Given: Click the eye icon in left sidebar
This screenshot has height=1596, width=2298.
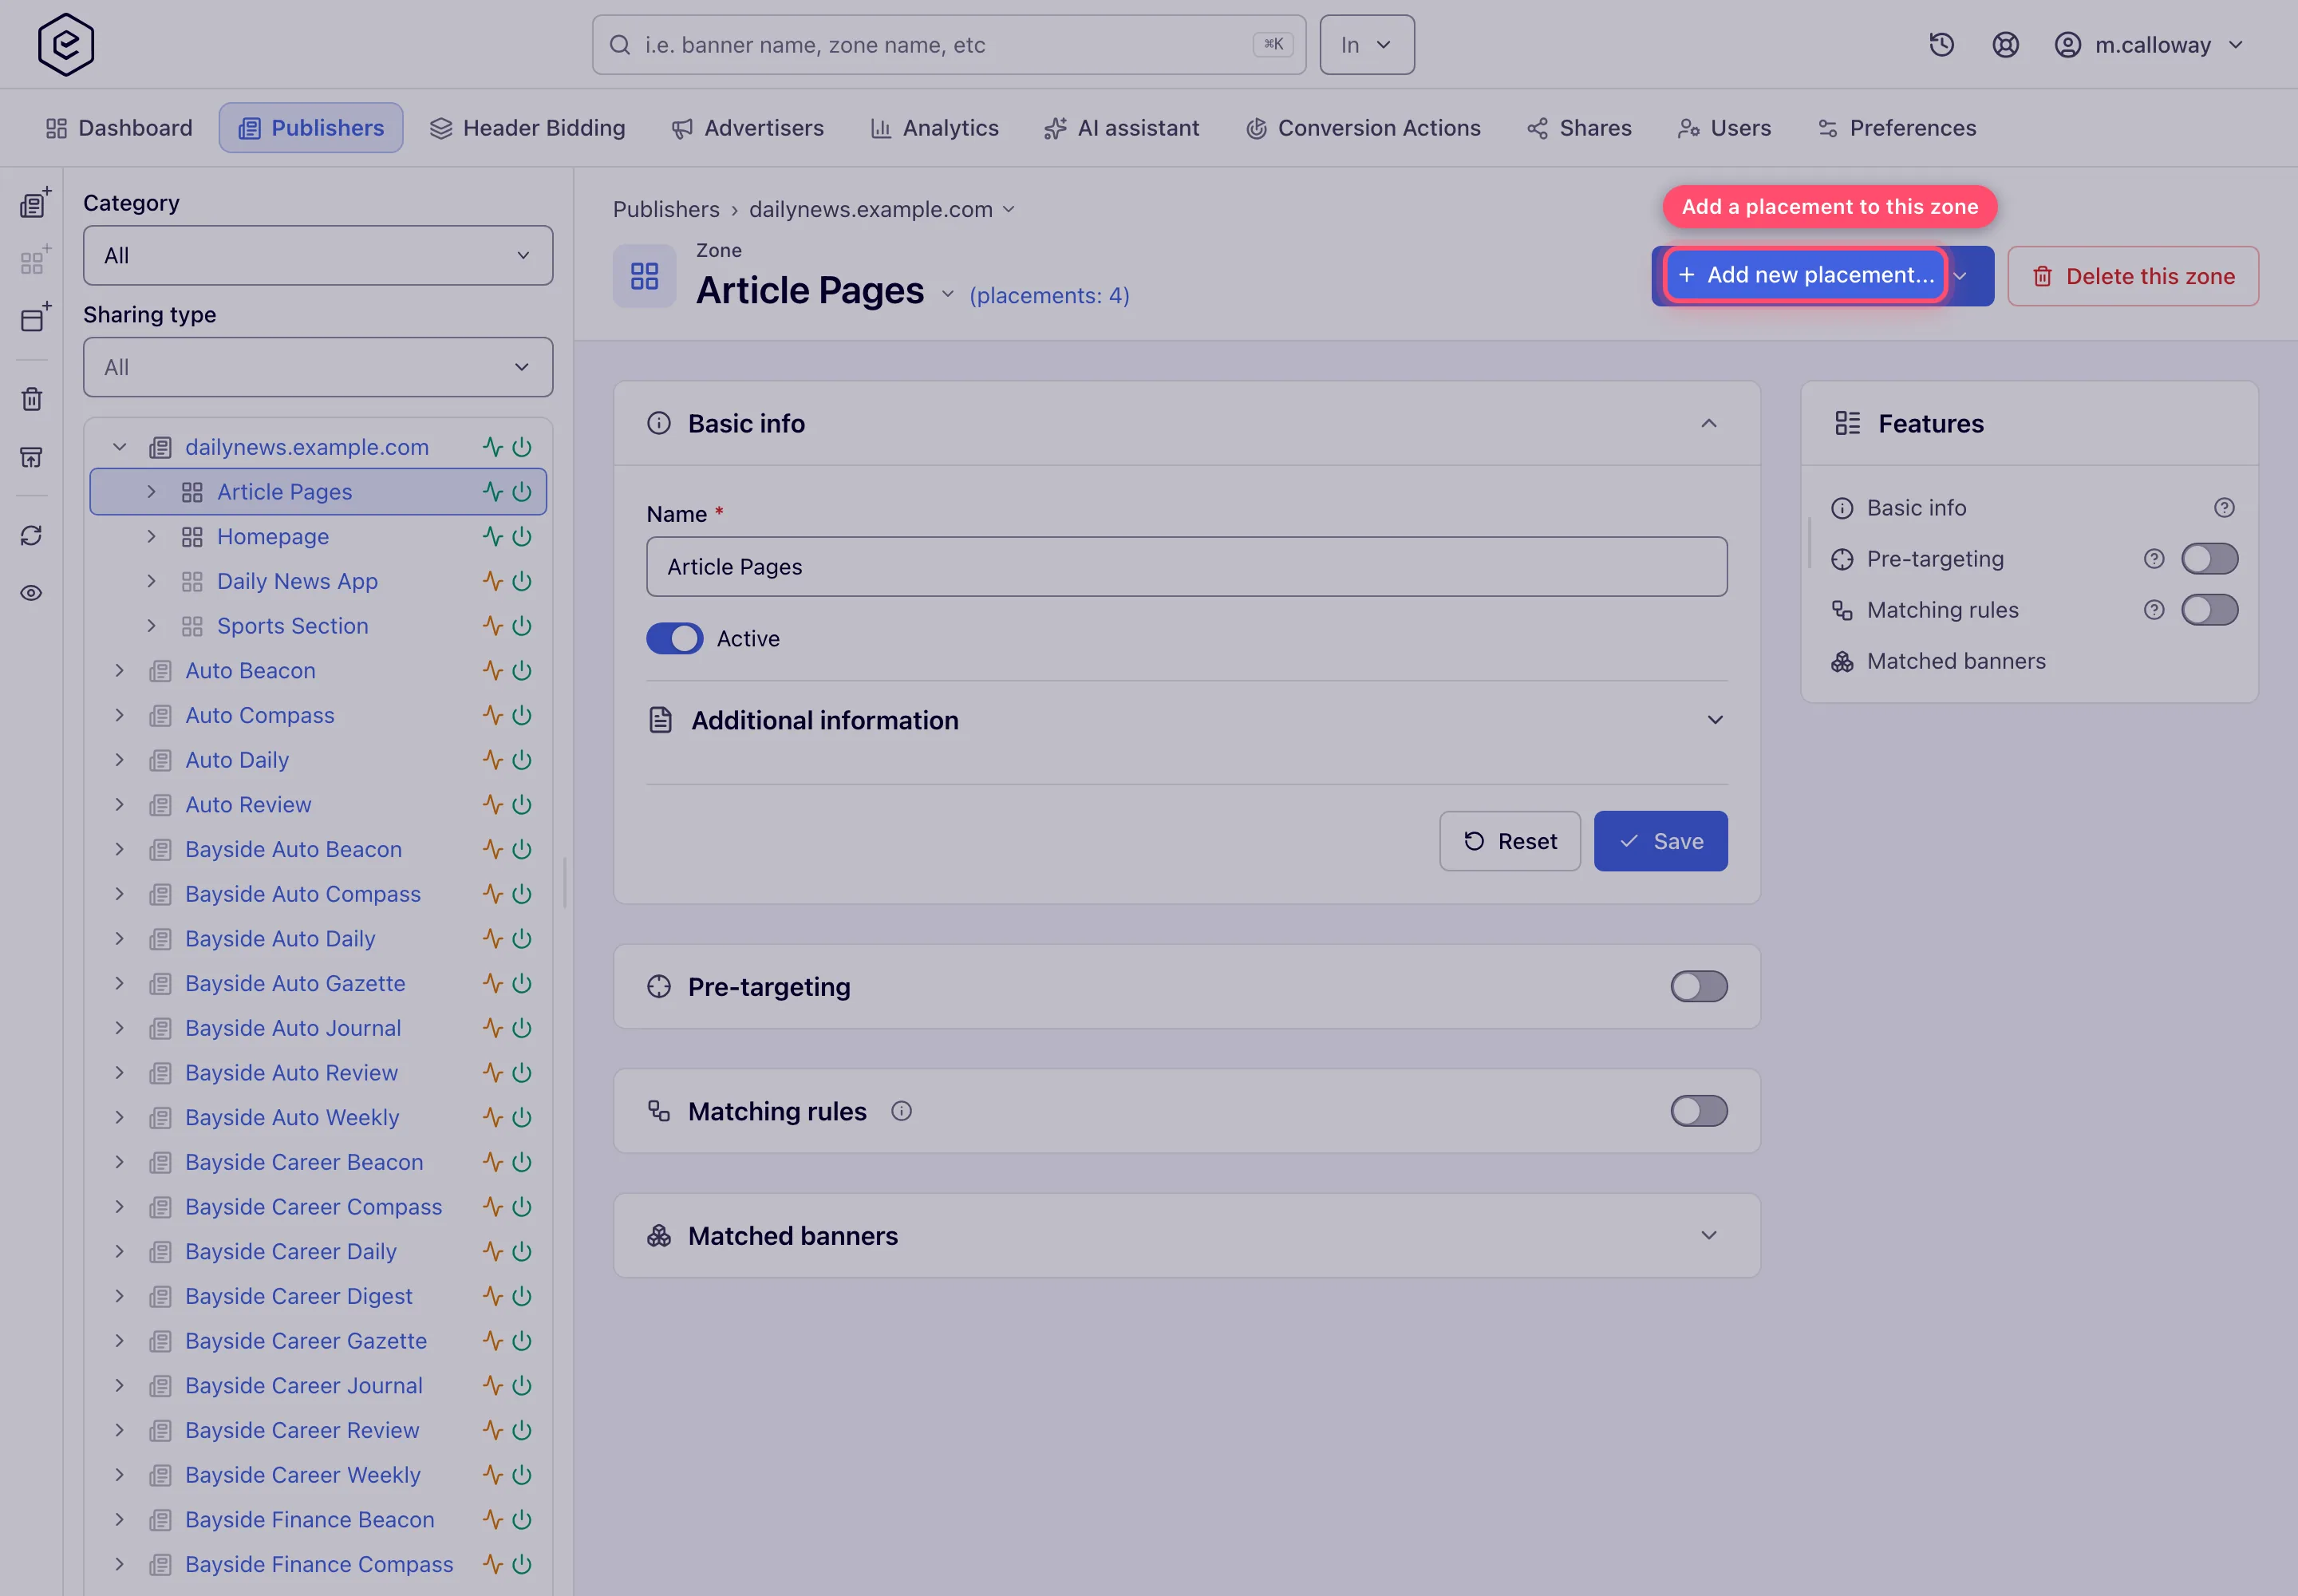Looking at the screenshot, I should (32, 593).
